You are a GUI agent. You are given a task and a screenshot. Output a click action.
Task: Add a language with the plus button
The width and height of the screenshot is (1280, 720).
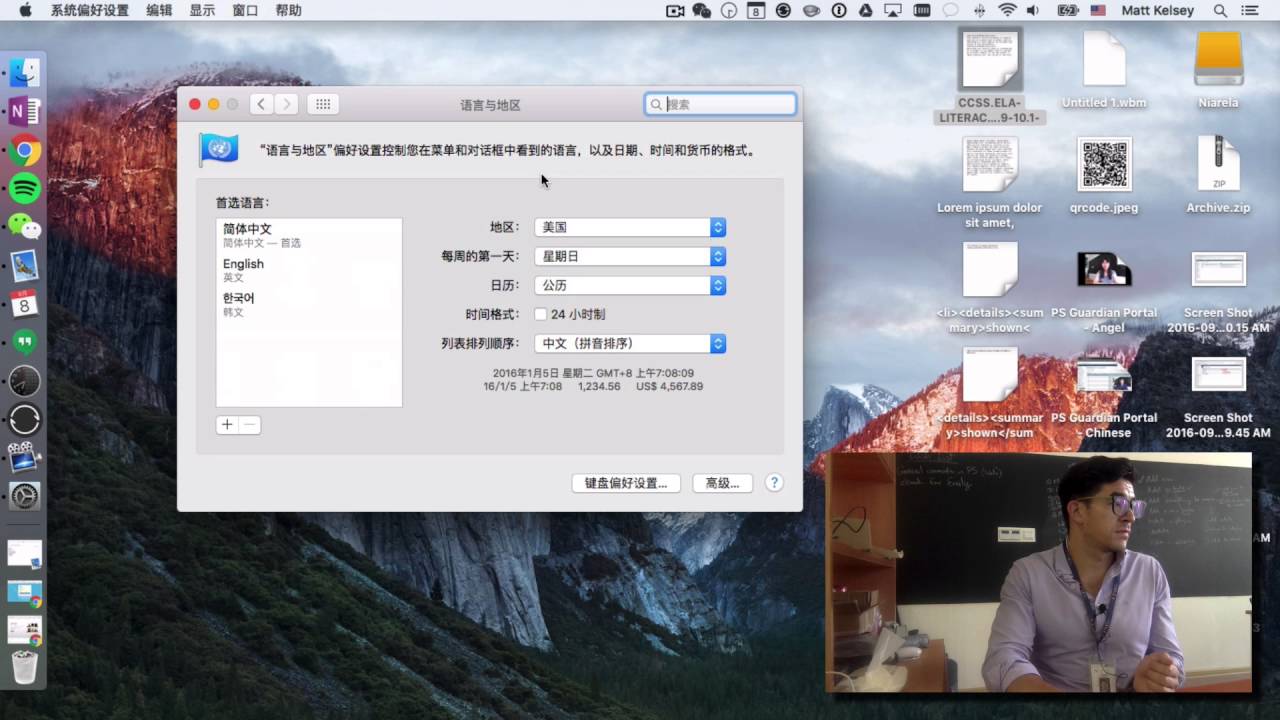(x=227, y=424)
